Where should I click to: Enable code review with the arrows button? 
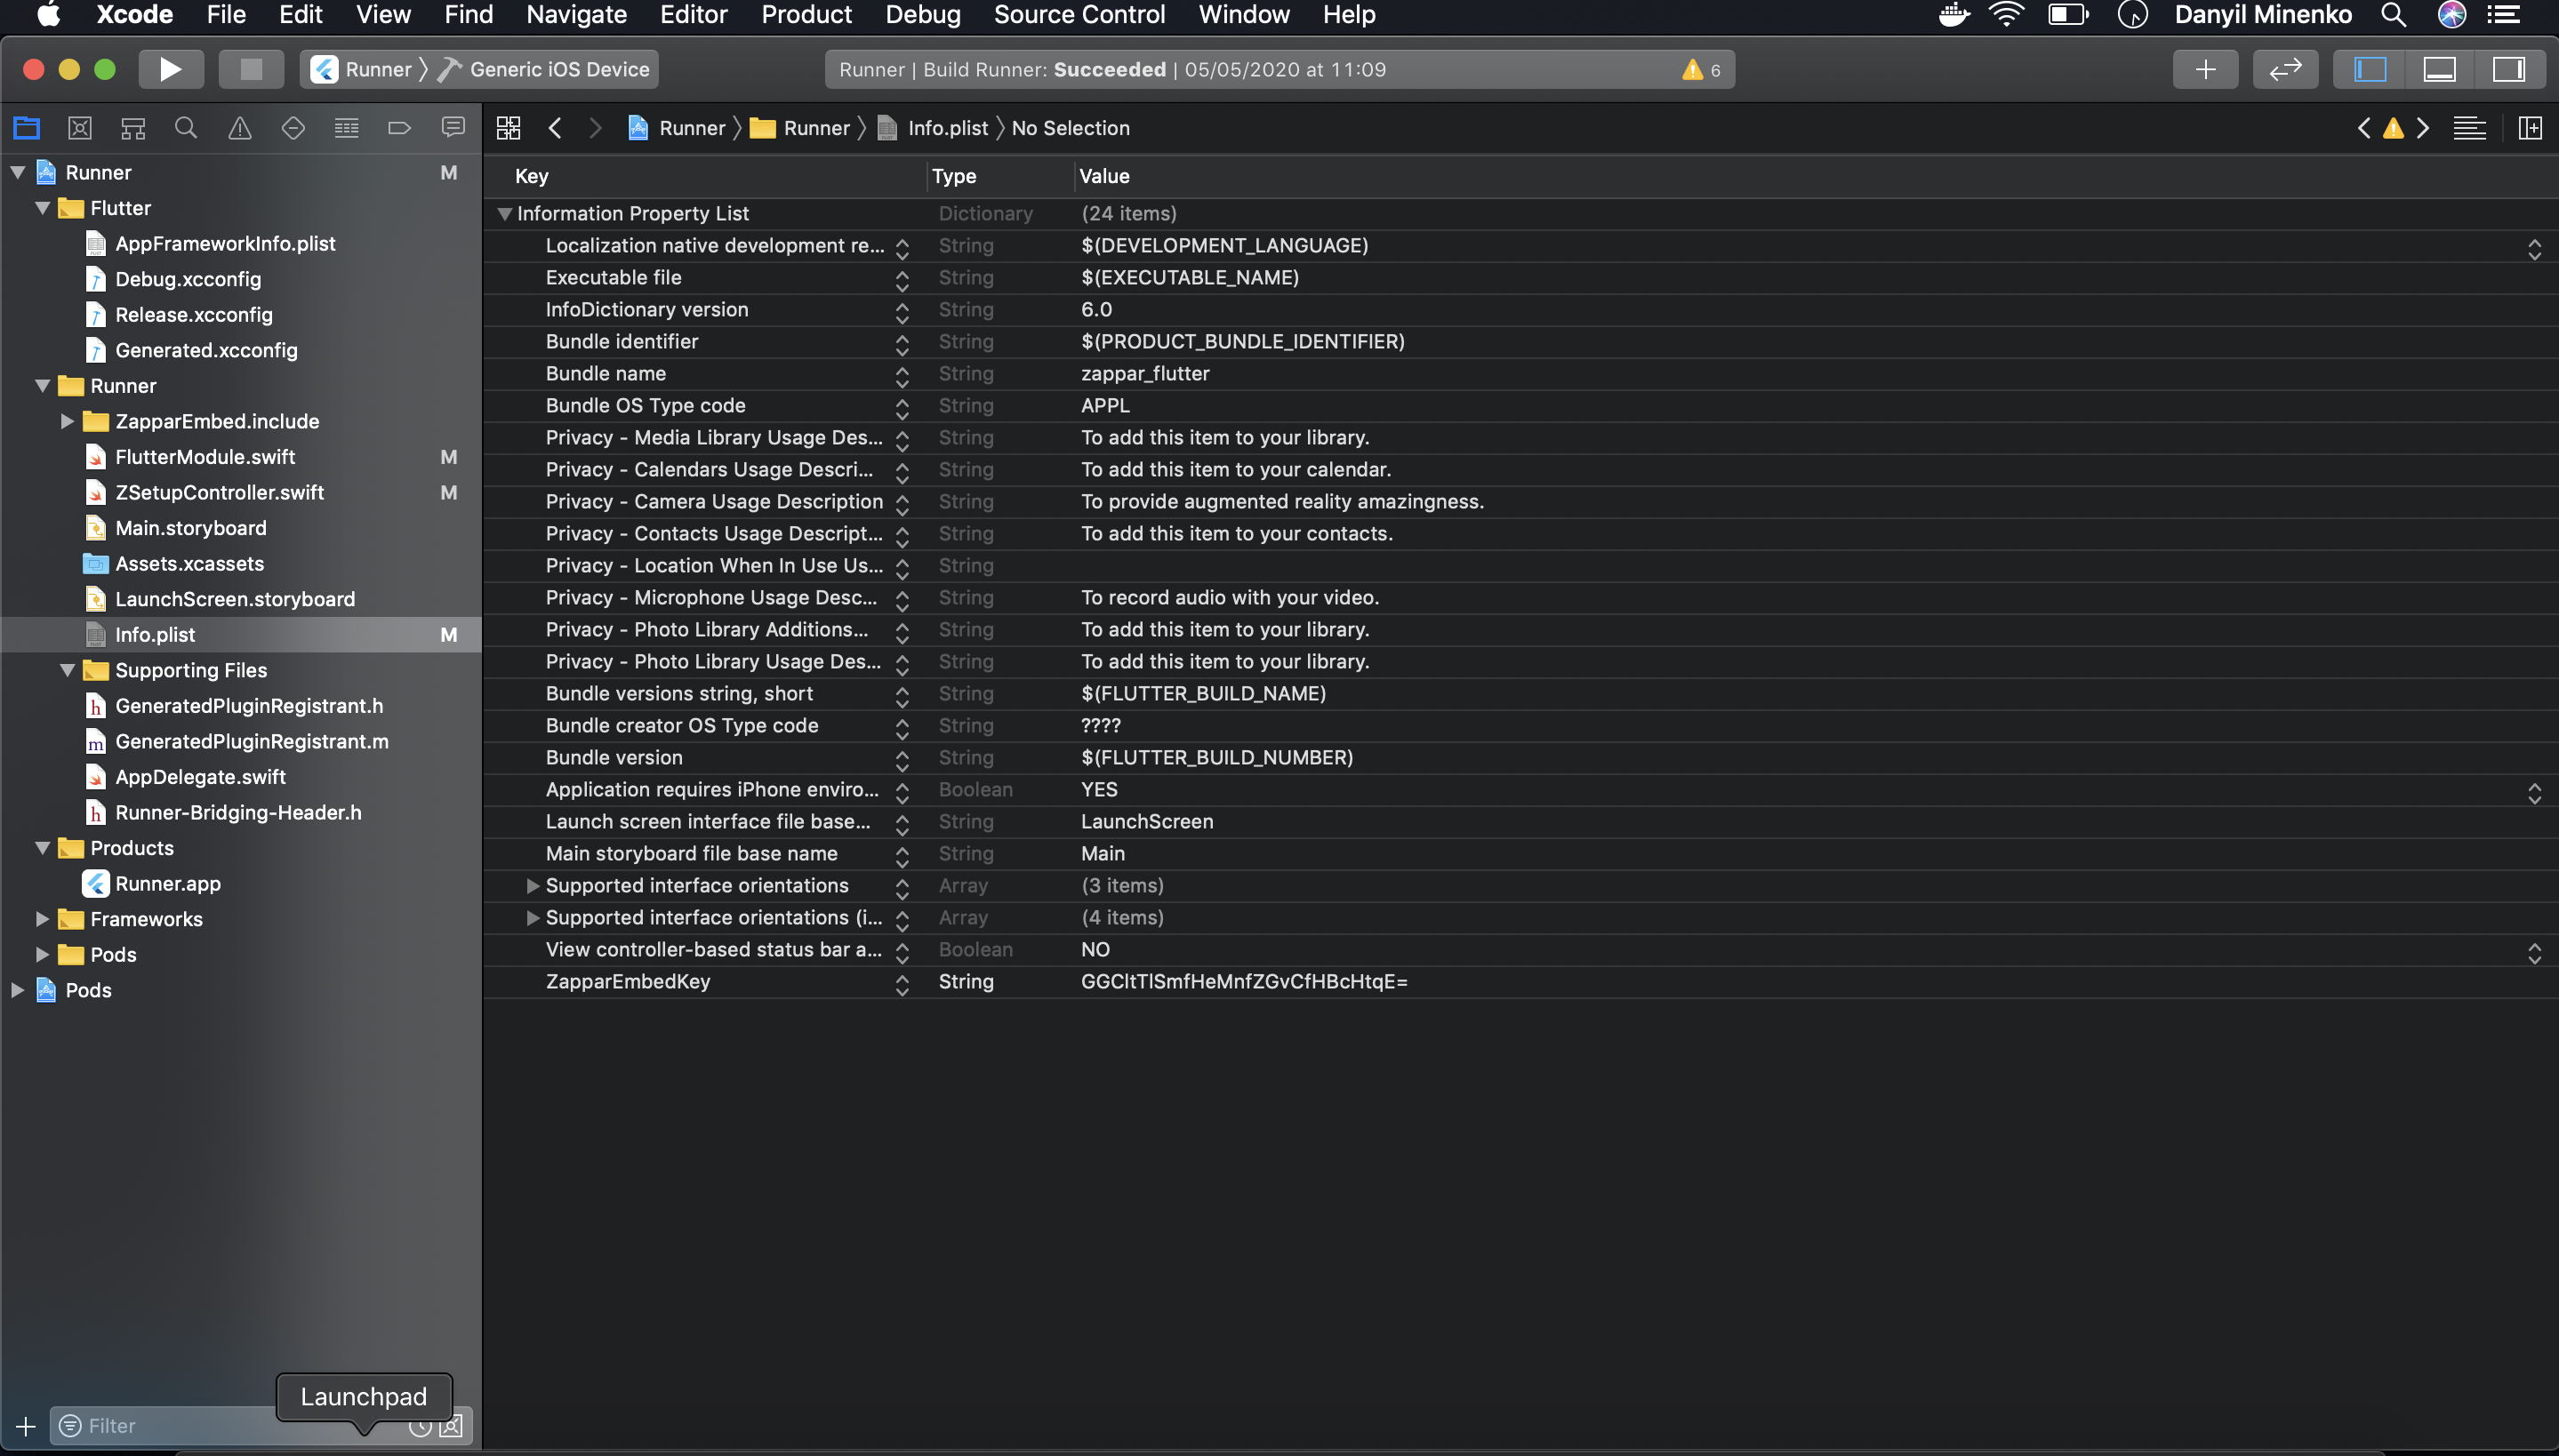(2285, 69)
